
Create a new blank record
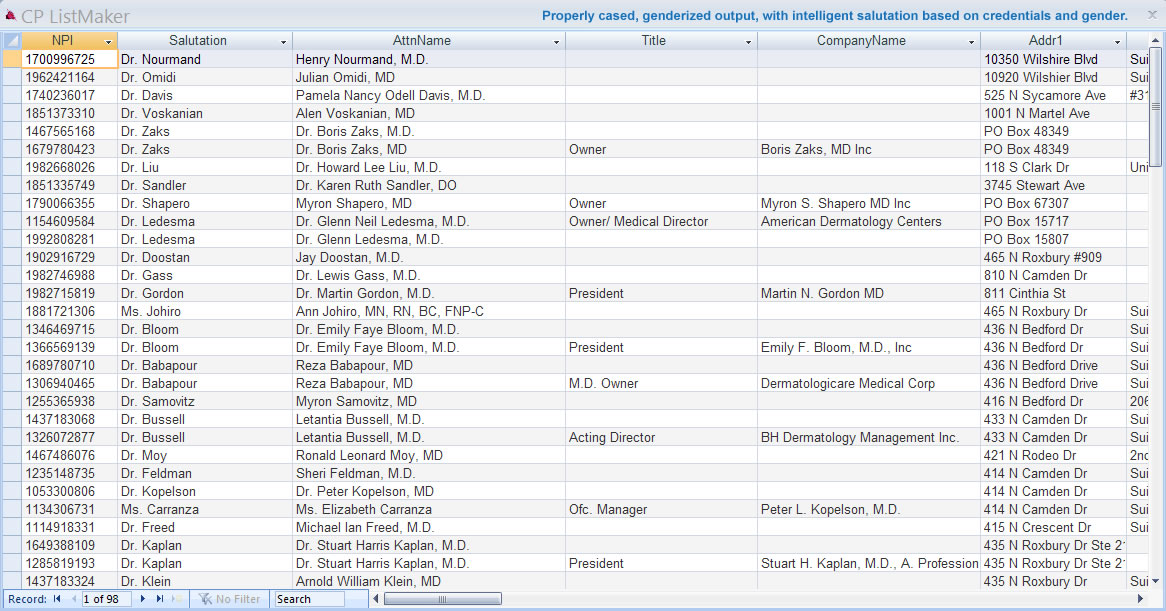175,599
